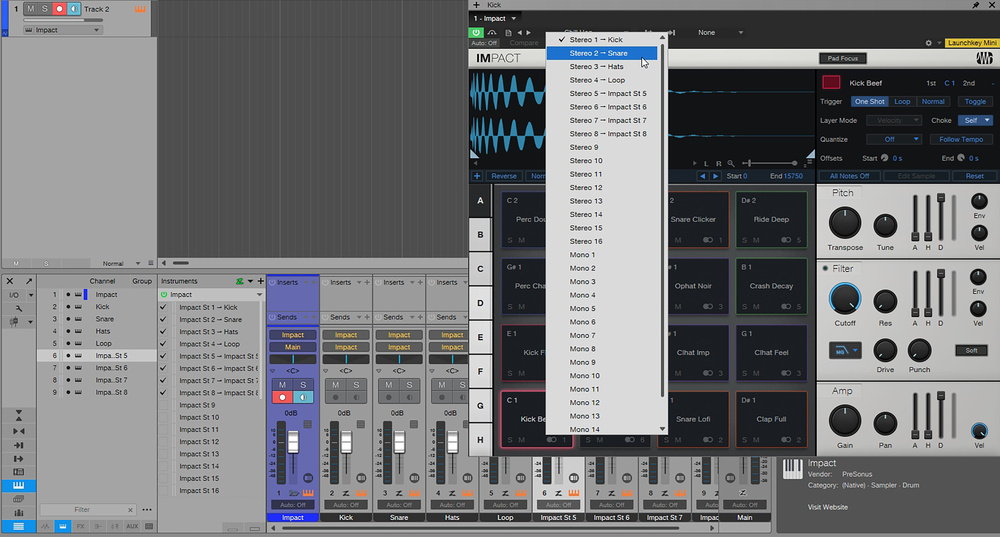This screenshot has width=1000, height=537.
Task: Click the Follow Tempo button
Action: click(963, 139)
